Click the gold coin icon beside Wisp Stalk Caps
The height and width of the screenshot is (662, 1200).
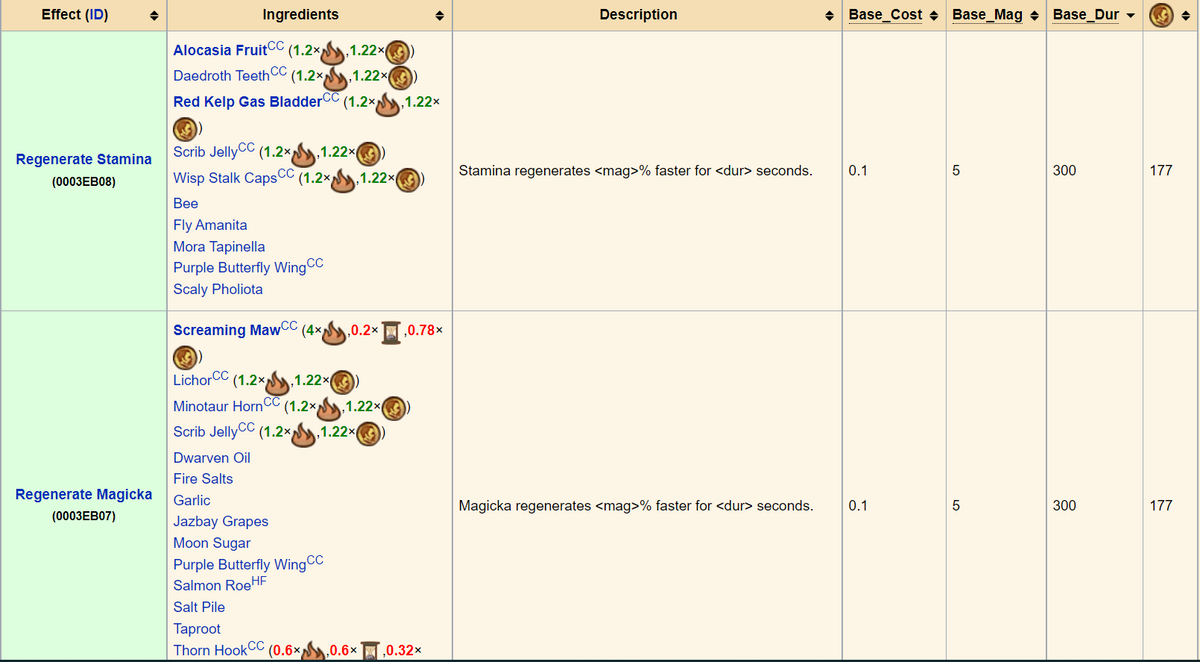click(x=410, y=180)
